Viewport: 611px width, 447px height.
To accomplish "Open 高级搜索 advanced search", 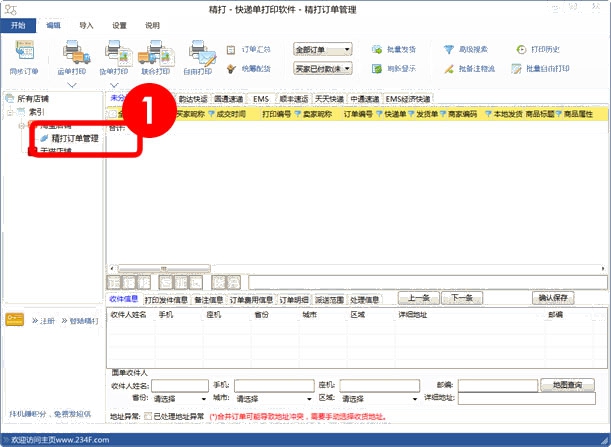I will [467, 48].
